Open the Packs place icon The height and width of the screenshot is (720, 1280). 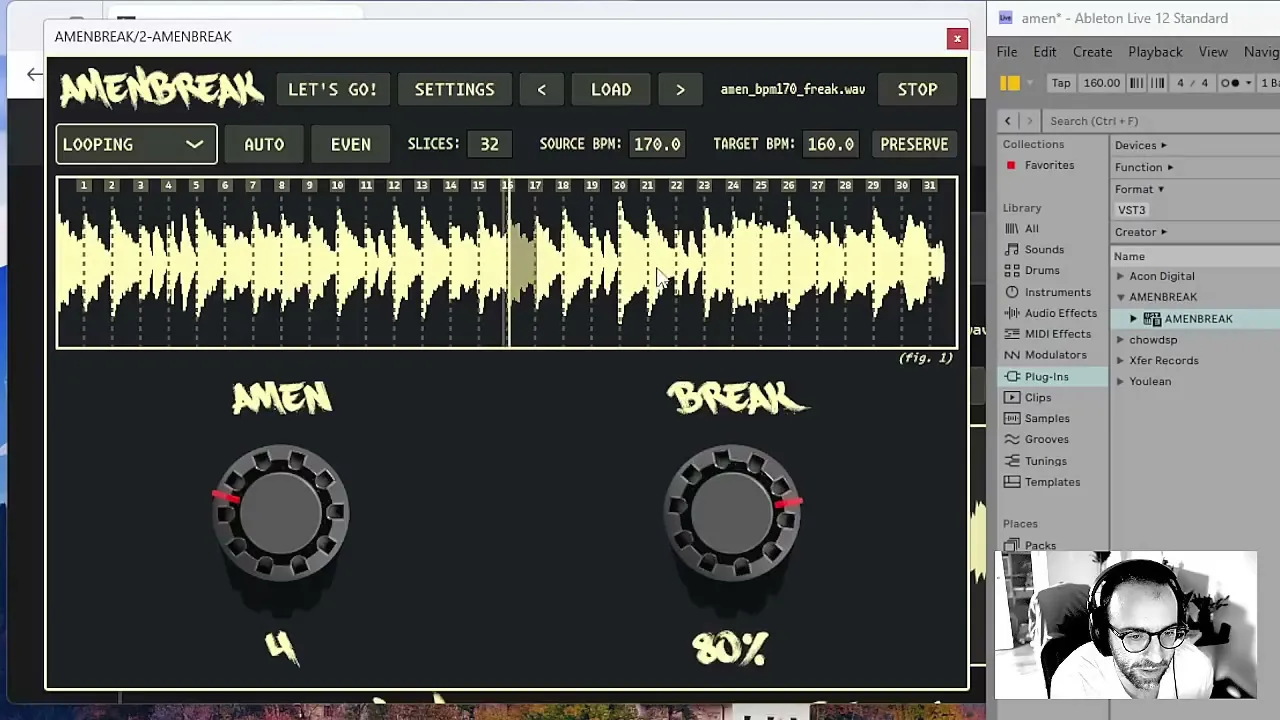pyautogui.click(x=1012, y=546)
